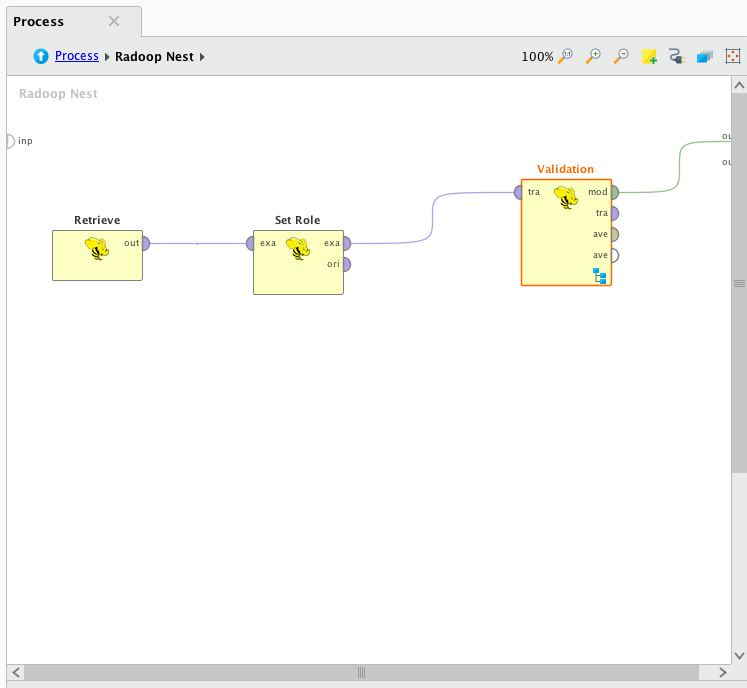
Task: Click the auto-fit process icon
Action: pyautogui.click(x=732, y=57)
